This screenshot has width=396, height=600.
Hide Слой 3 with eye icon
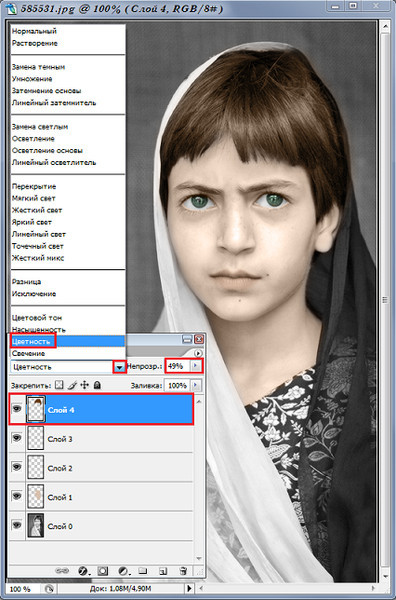(x=17, y=438)
